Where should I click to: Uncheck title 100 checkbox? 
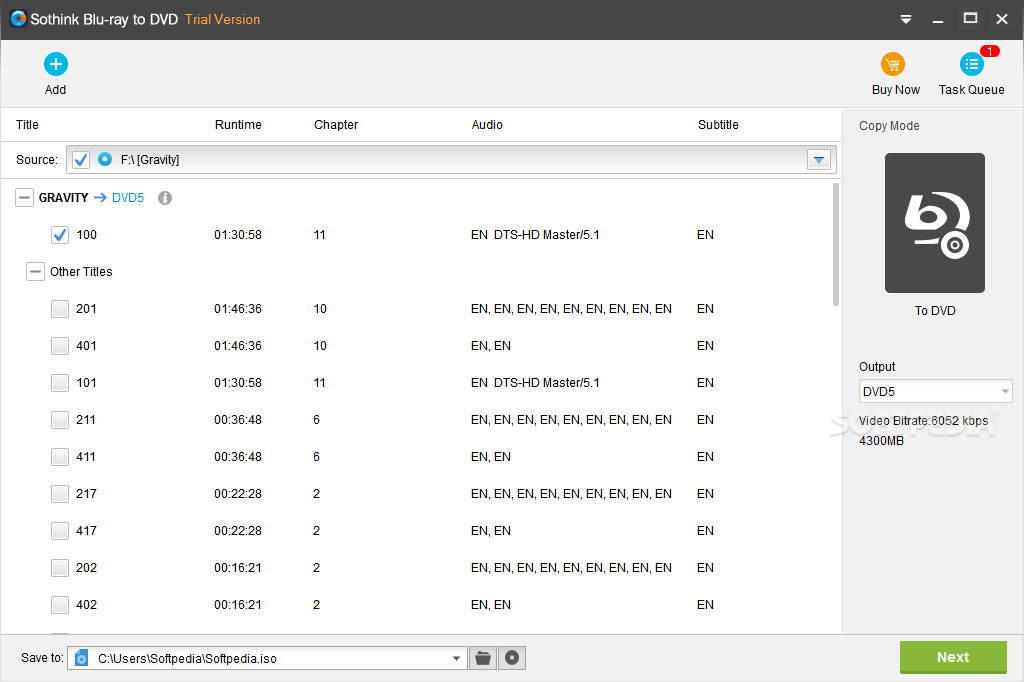click(60, 235)
